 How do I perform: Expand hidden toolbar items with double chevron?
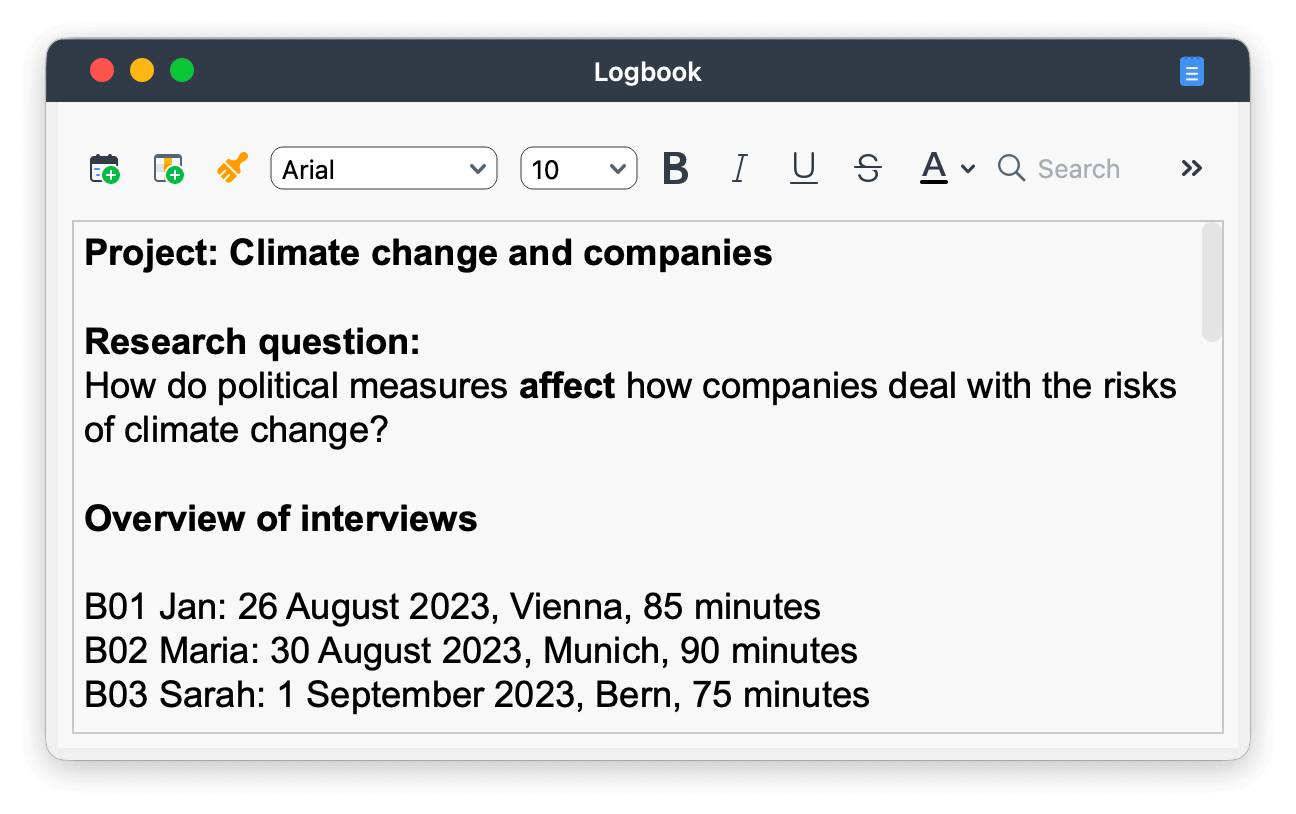pos(1191,169)
